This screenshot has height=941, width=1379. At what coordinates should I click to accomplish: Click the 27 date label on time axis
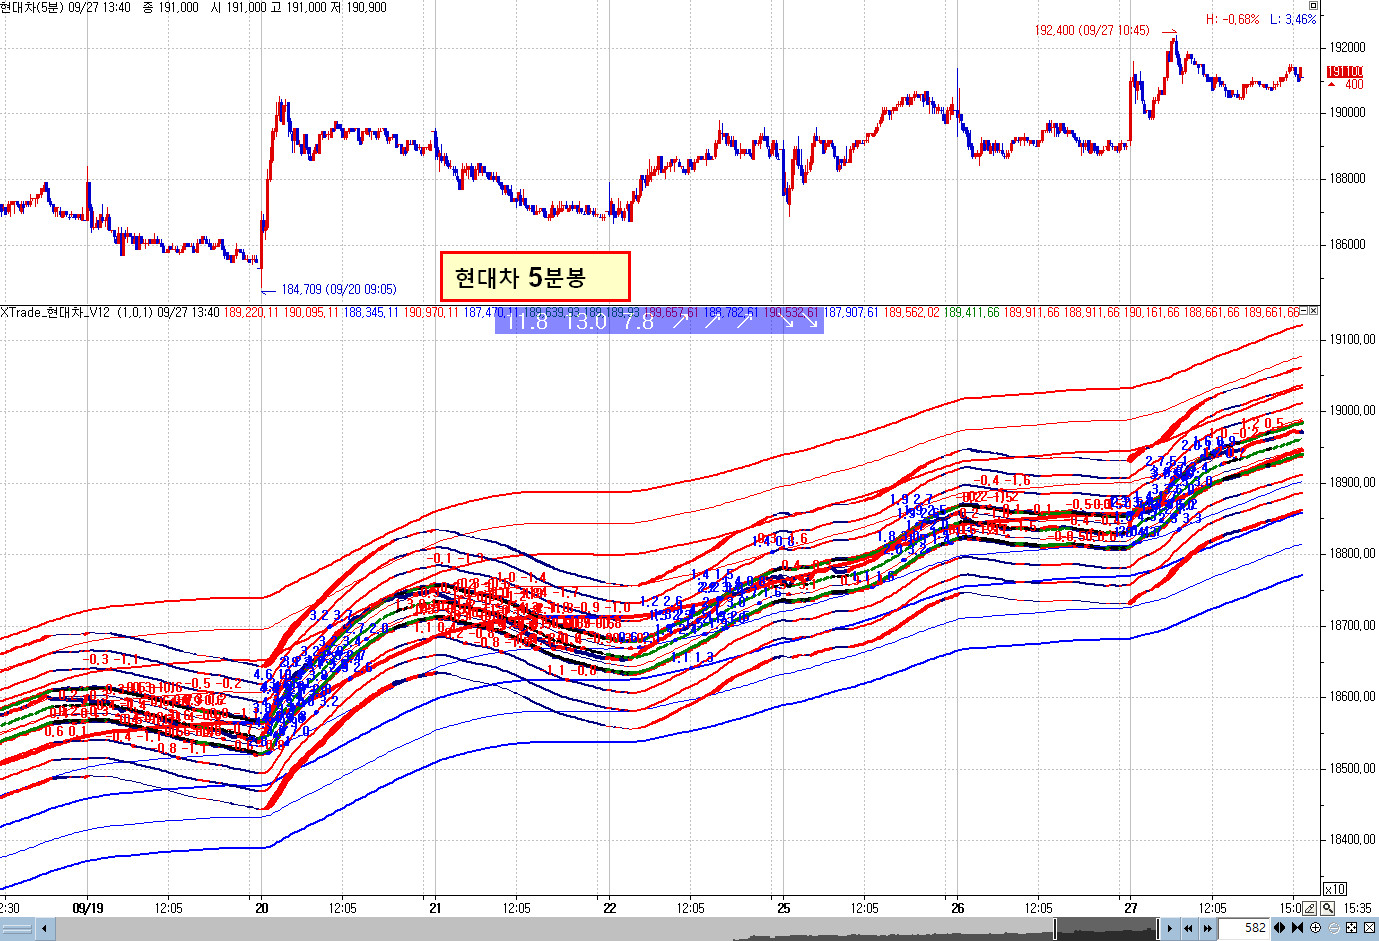coord(1130,908)
